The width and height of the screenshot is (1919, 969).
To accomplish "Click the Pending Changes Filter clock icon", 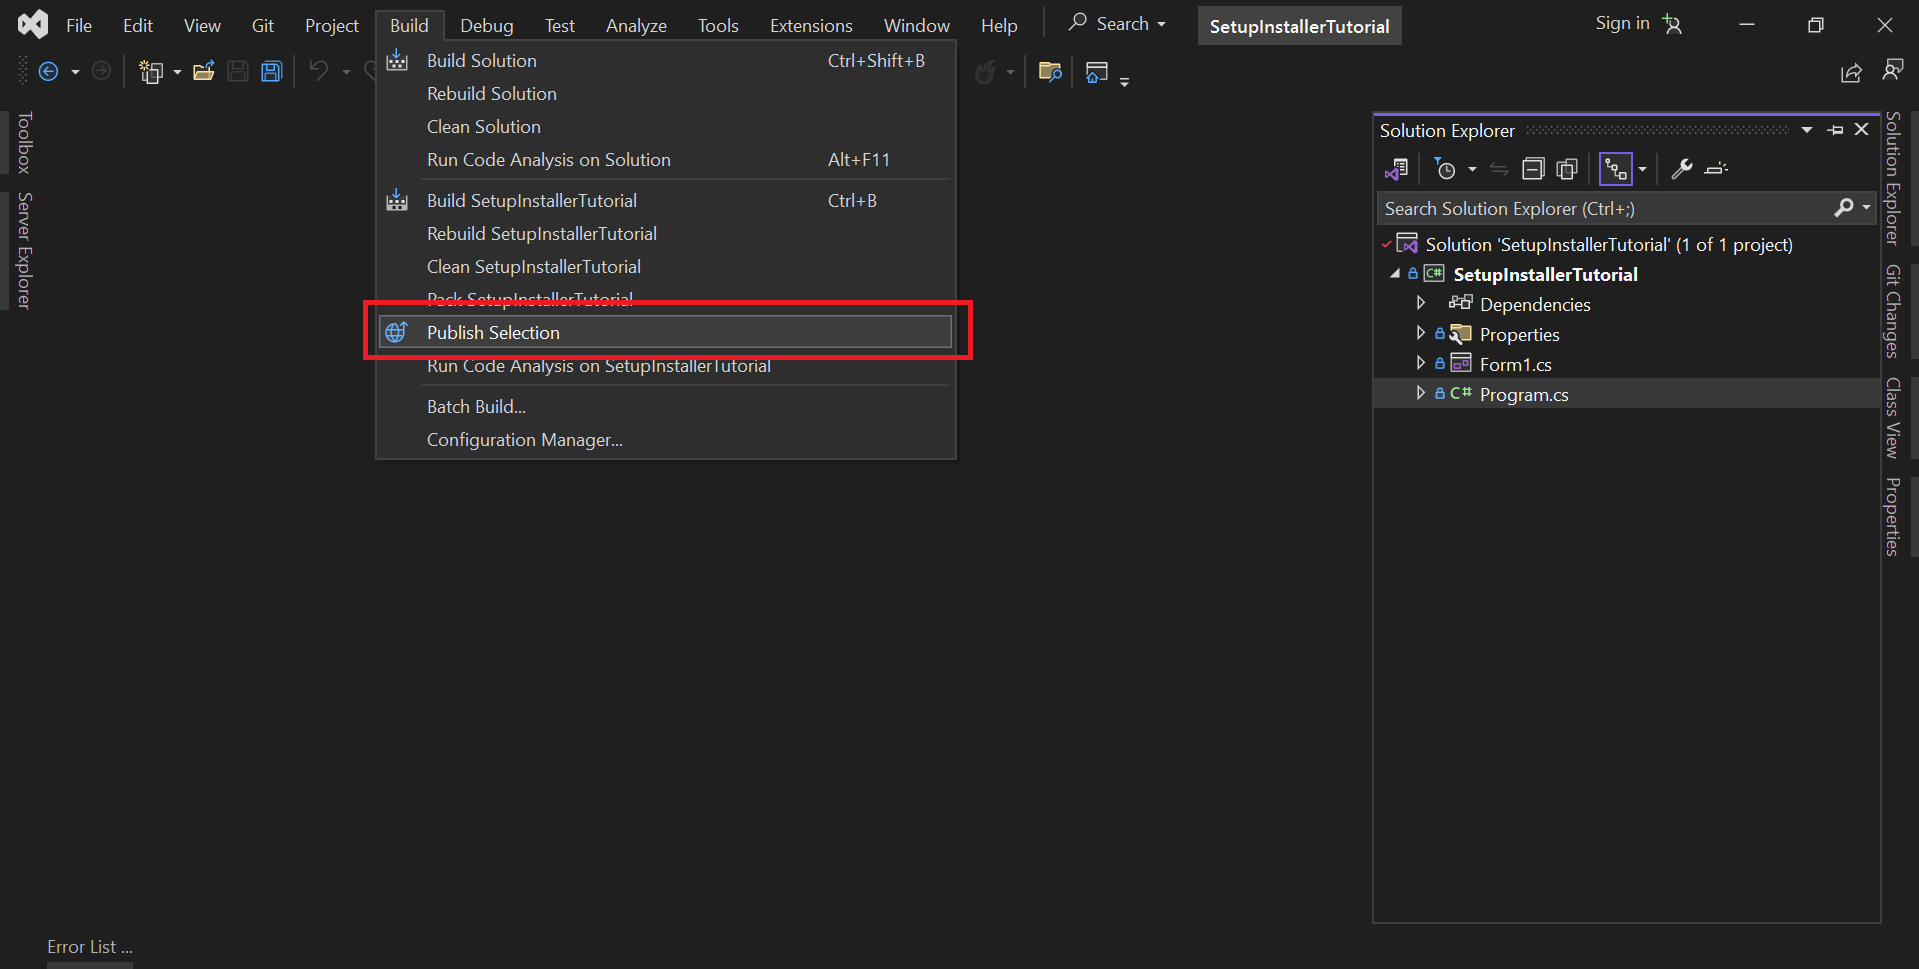I will point(1445,169).
